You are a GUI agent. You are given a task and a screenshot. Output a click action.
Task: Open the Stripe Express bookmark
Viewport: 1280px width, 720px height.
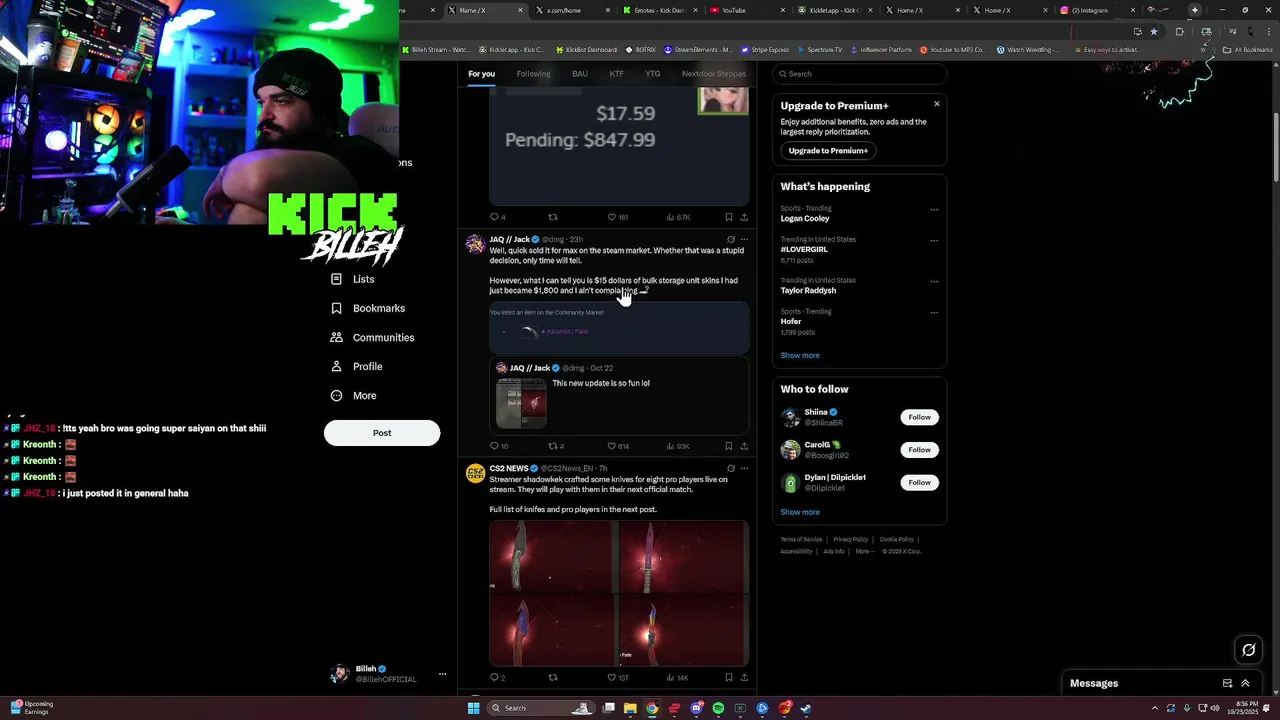(x=765, y=49)
